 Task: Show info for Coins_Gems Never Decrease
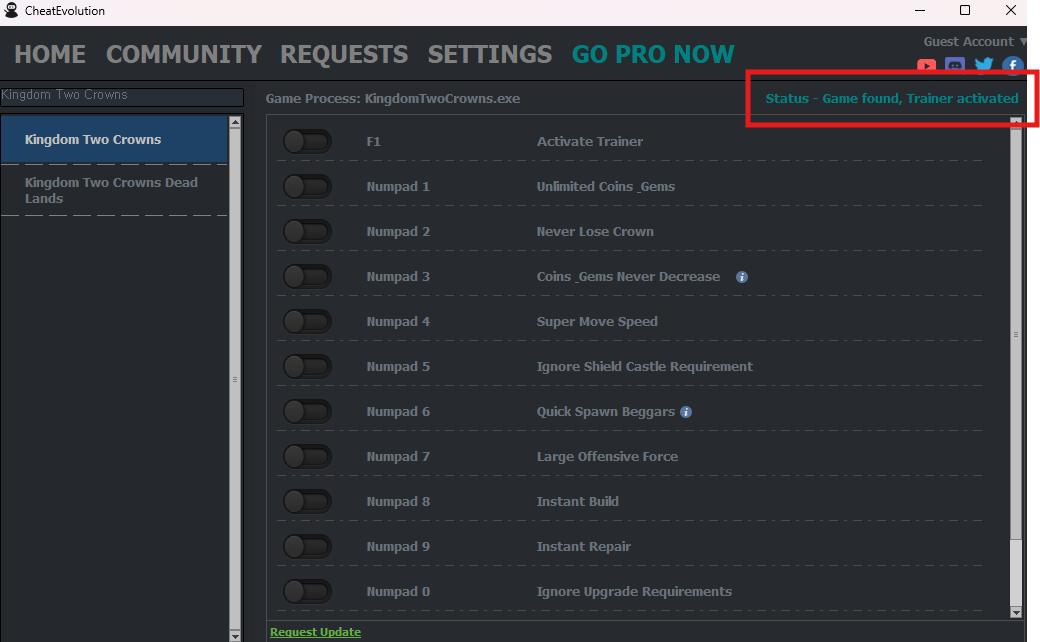point(742,277)
